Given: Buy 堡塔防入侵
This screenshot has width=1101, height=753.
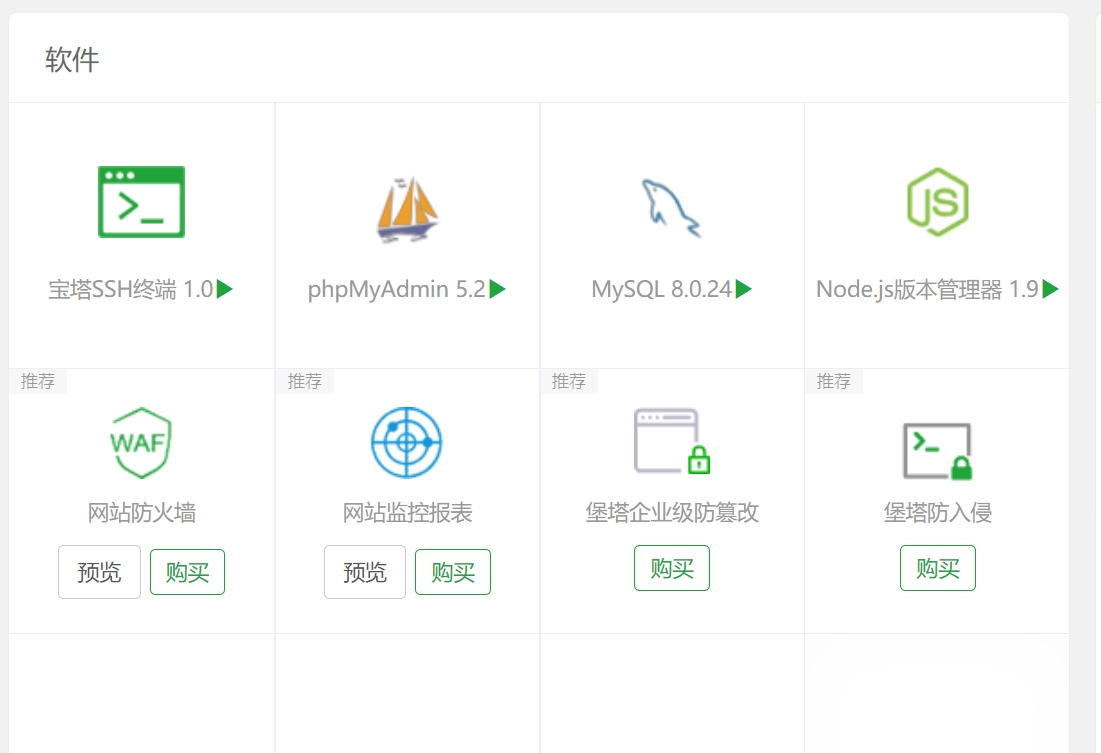Looking at the screenshot, I should click(x=938, y=568).
